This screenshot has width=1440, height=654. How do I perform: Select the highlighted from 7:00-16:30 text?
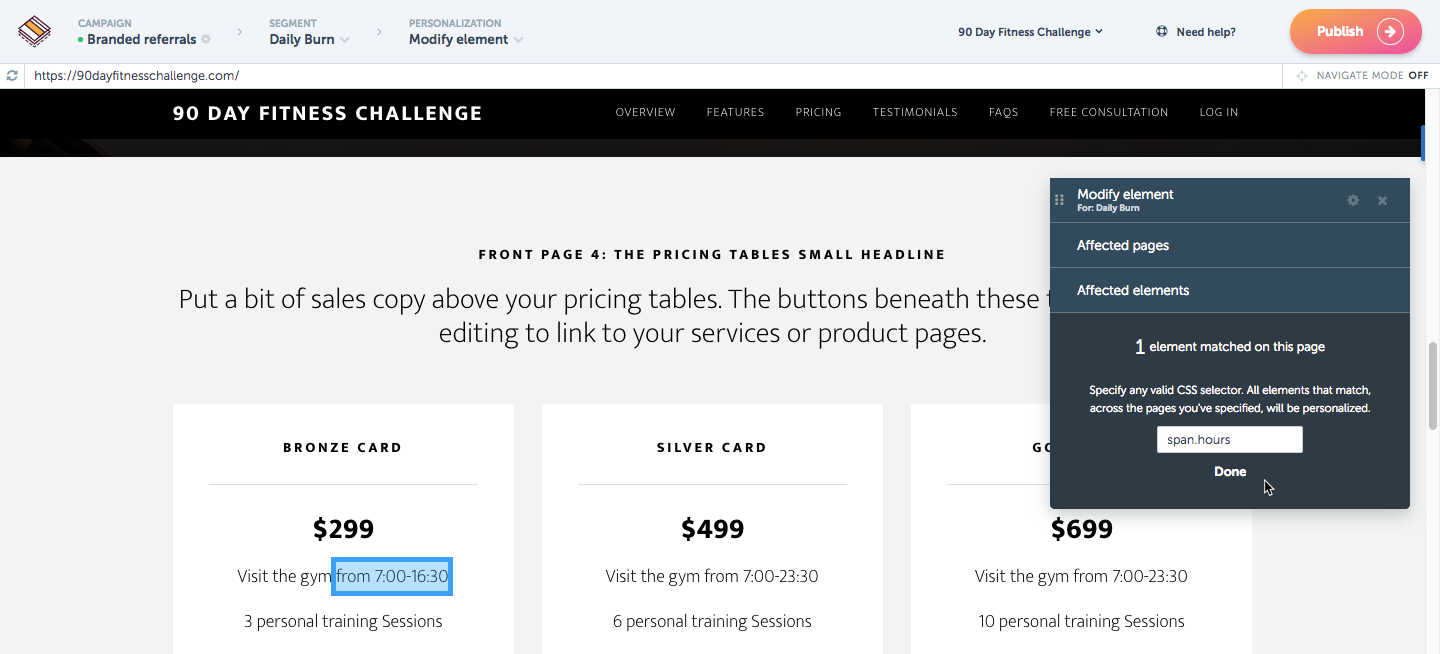[x=392, y=576]
